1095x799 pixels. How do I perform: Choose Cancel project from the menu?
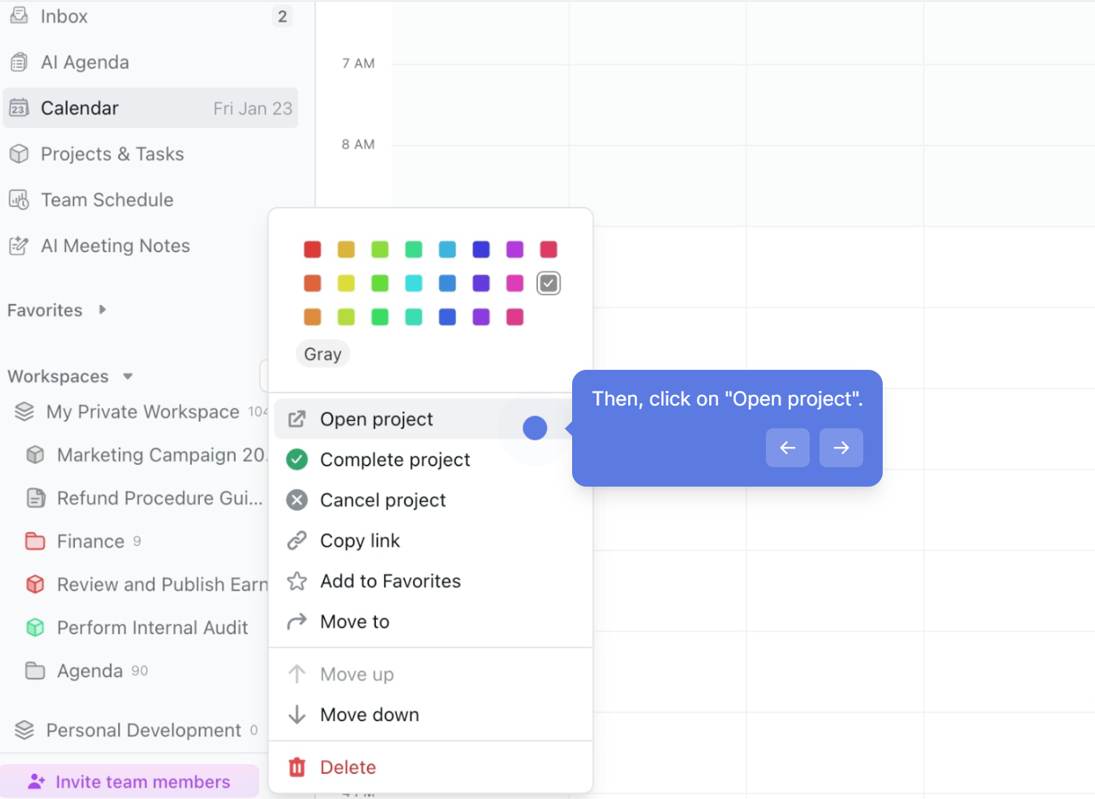point(429,500)
